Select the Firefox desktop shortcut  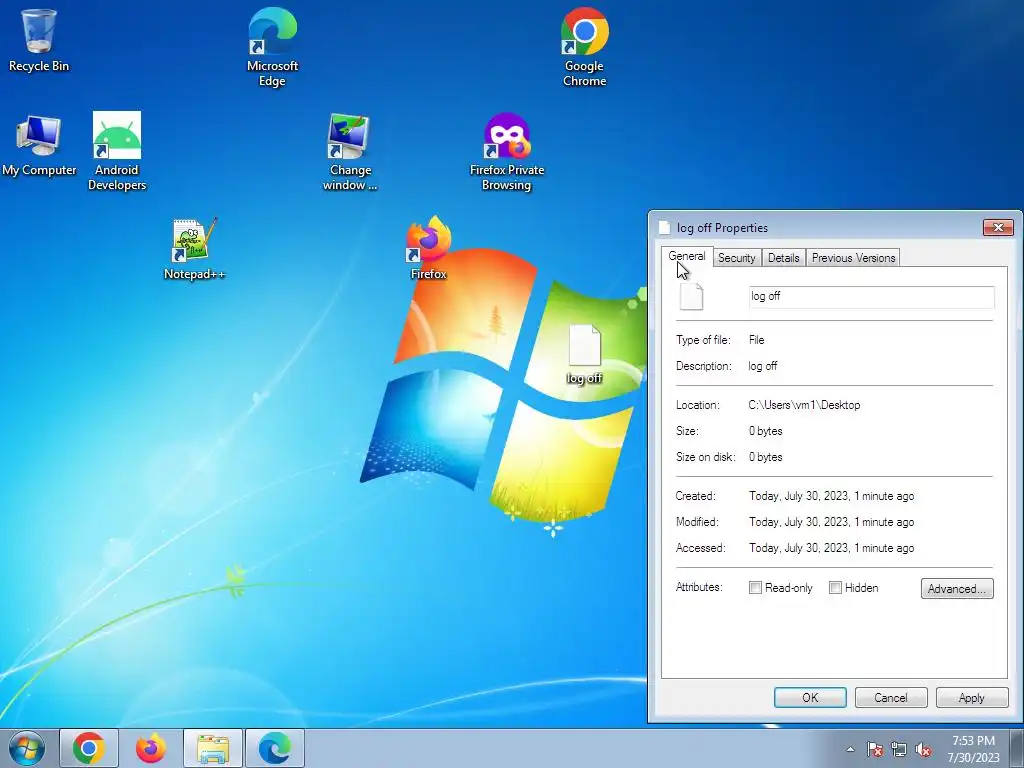(x=428, y=248)
